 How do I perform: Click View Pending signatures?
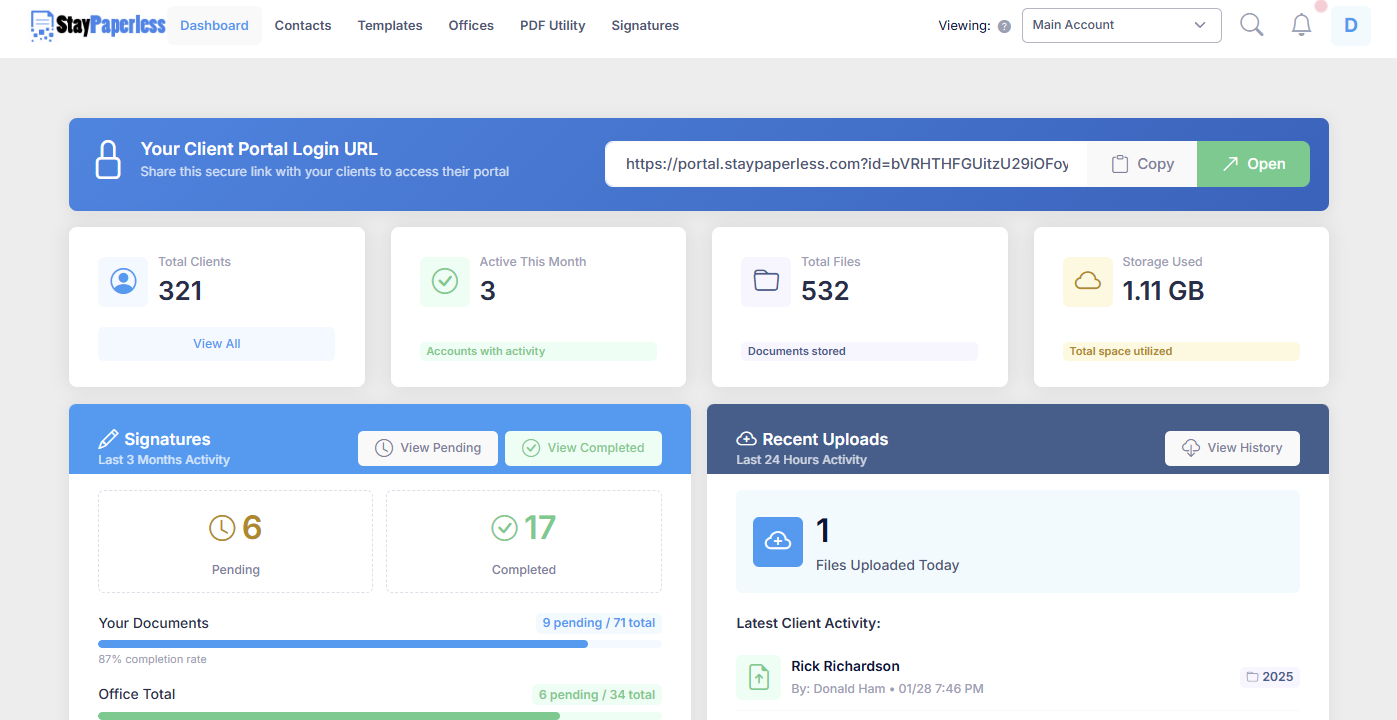(427, 448)
